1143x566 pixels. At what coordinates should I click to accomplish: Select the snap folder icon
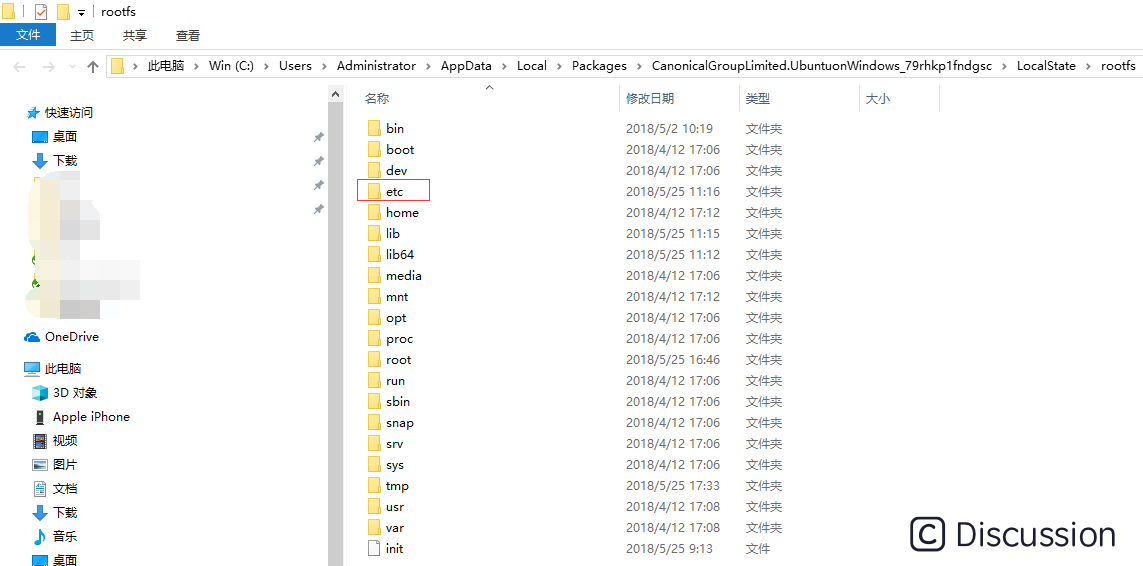pos(374,423)
